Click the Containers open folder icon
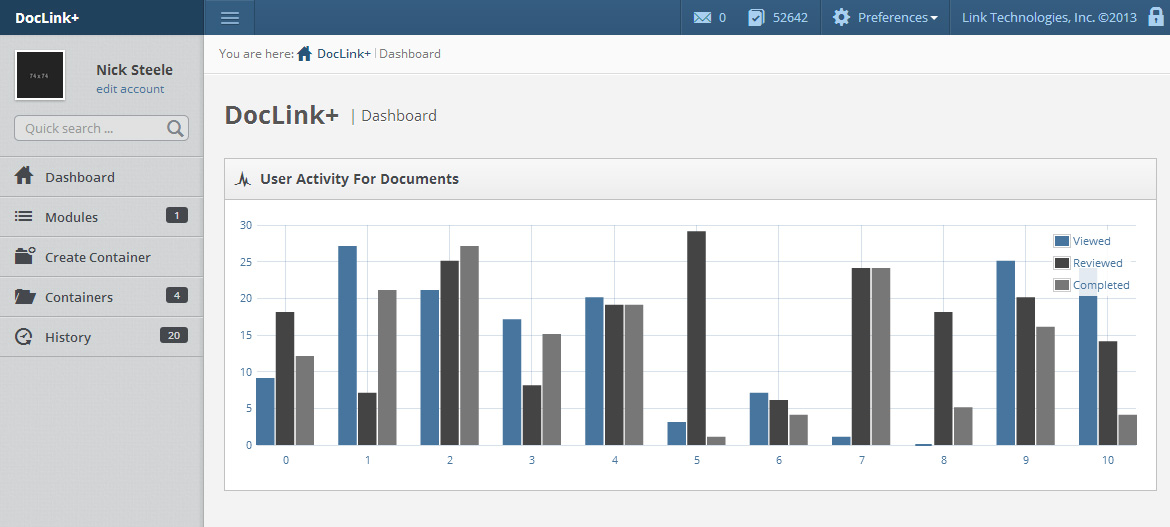1170x527 pixels. [x=25, y=296]
